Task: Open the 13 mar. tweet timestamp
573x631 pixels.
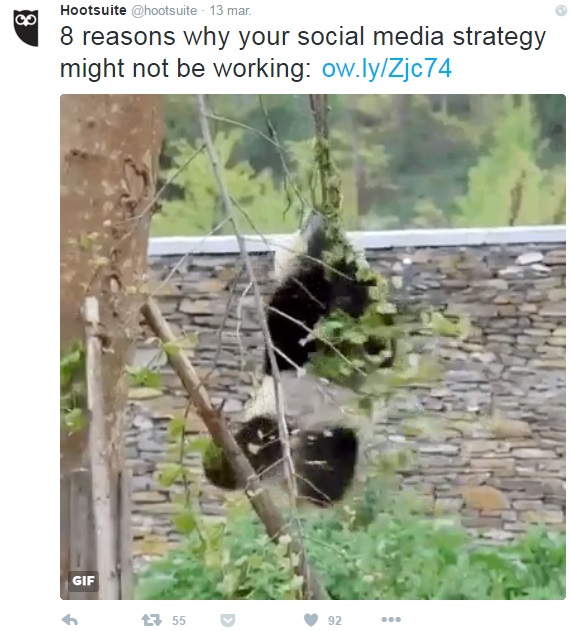Action: (230, 10)
